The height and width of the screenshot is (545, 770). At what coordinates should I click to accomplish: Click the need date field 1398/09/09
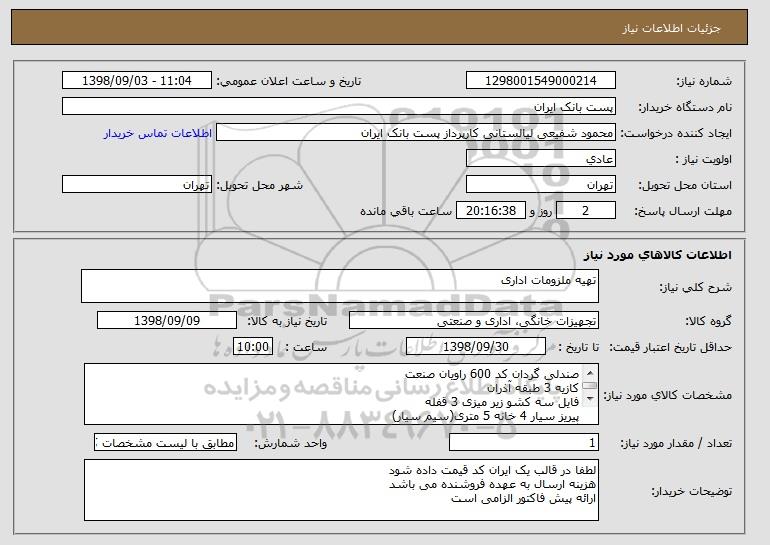coord(167,321)
